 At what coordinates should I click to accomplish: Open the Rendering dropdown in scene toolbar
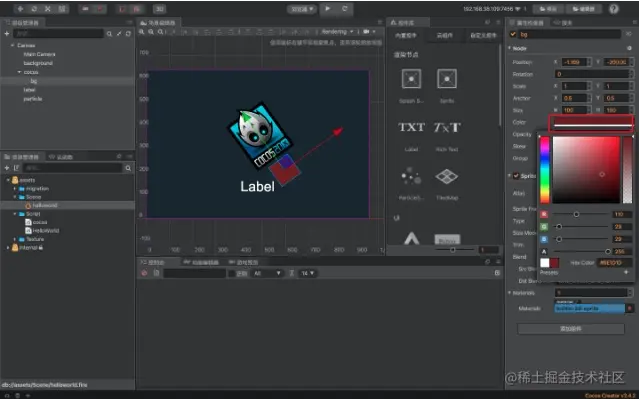[x=337, y=32]
